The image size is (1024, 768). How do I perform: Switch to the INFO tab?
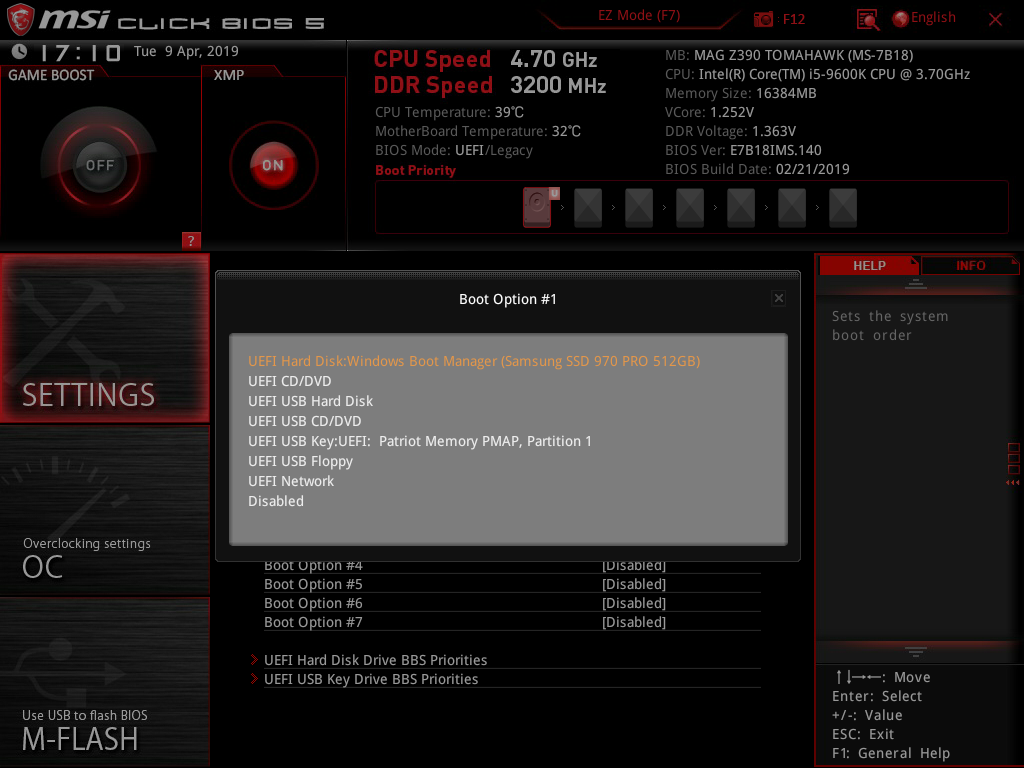[x=970, y=266]
